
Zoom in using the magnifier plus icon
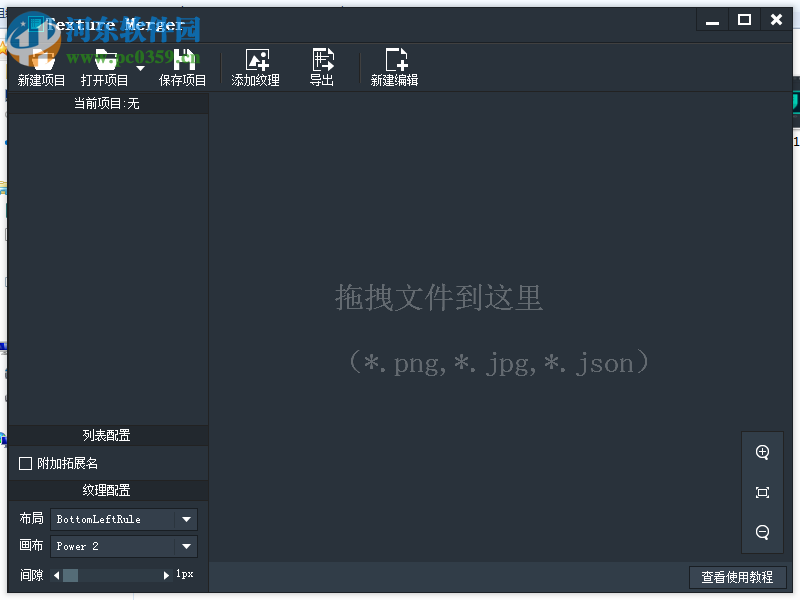click(762, 452)
